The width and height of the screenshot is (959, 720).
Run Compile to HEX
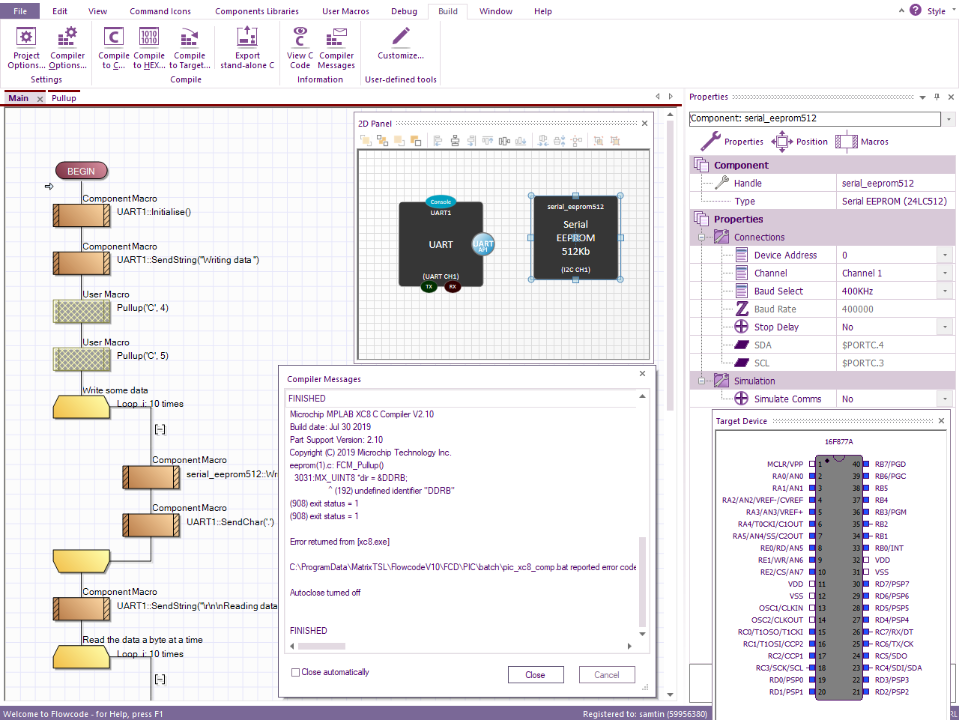click(x=149, y=48)
